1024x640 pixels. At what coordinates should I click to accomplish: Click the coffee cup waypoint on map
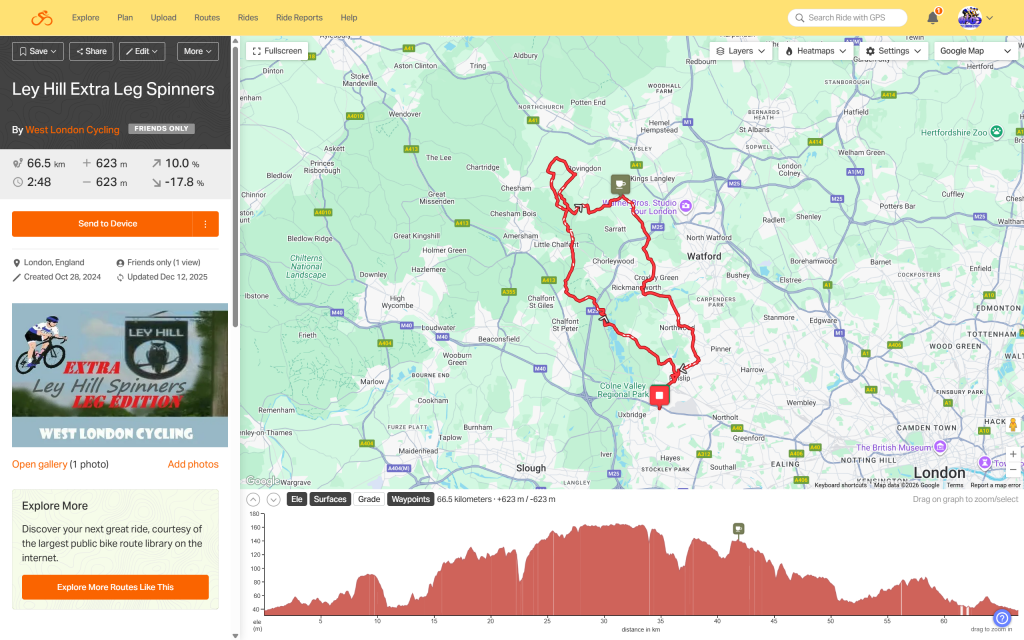coord(620,185)
